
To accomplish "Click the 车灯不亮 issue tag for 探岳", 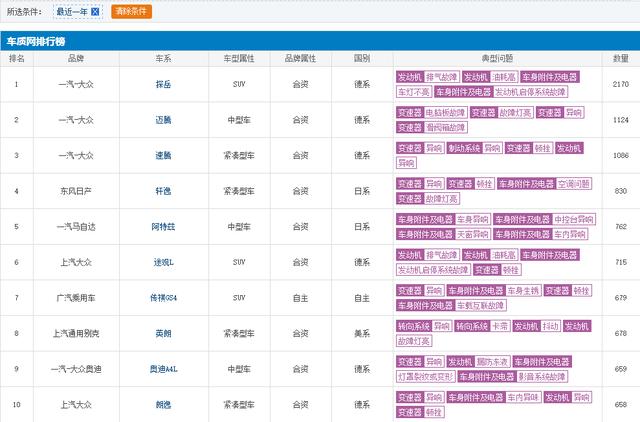I will coord(414,92).
